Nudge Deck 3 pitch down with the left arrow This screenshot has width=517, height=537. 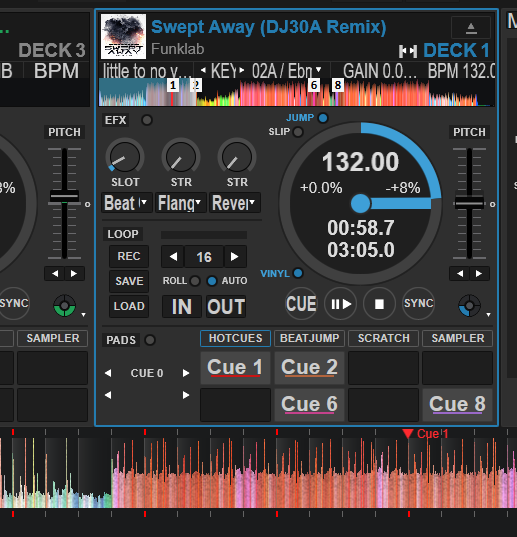pyautogui.click(x=55, y=274)
